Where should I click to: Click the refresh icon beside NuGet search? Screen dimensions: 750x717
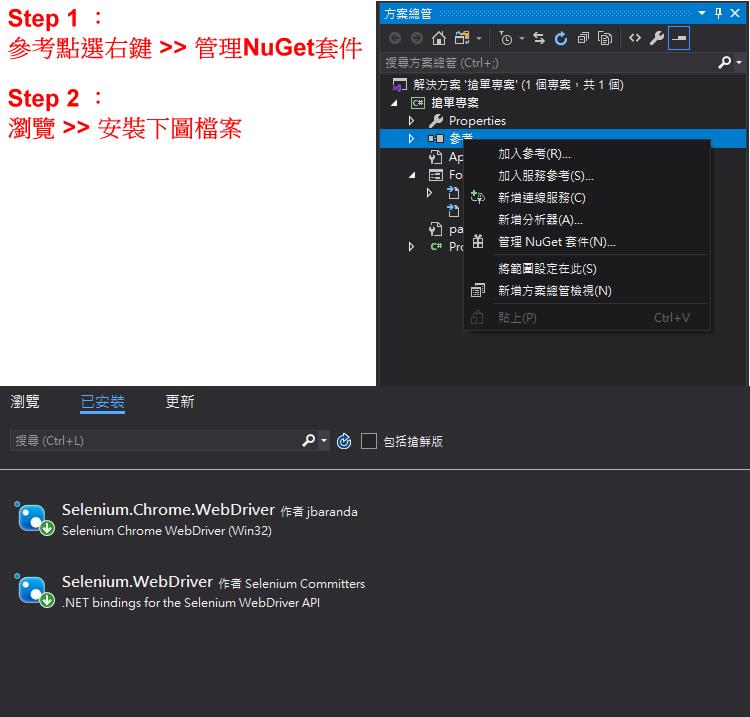tap(344, 441)
